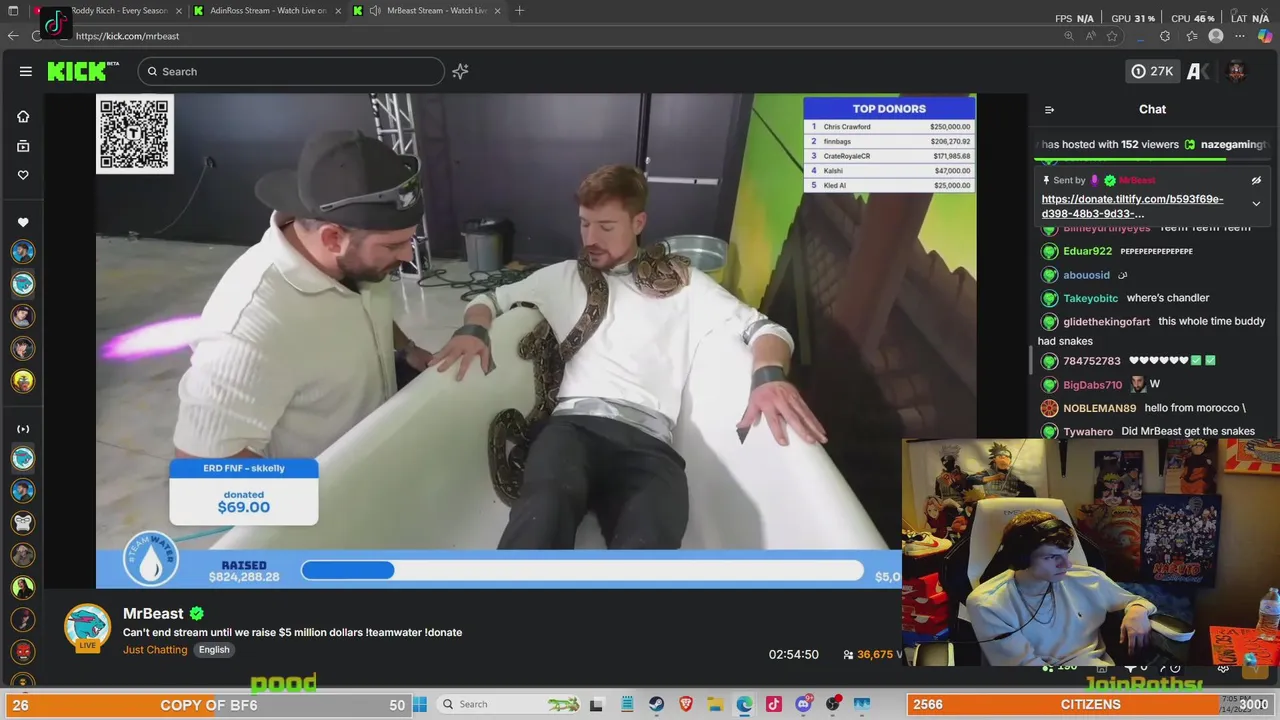Open Browse icon in Kick sidebar
The height and width of the screenshot is (720, 1280).
pos(23,146)
